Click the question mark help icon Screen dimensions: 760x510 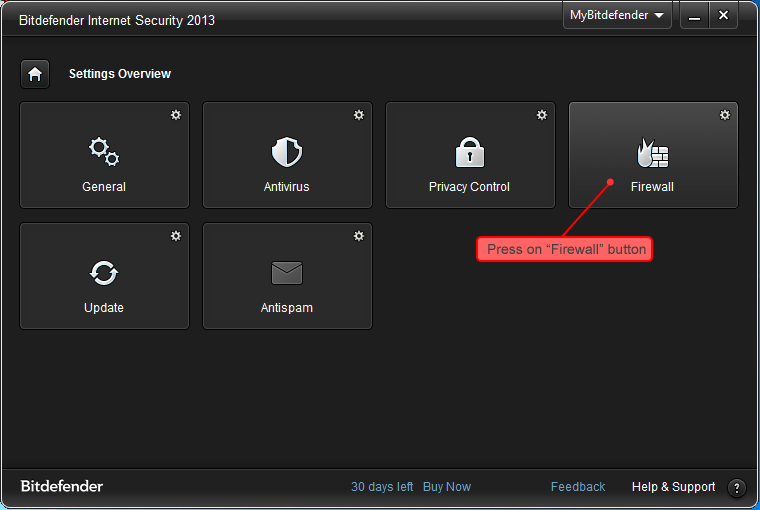coord(737,488)
